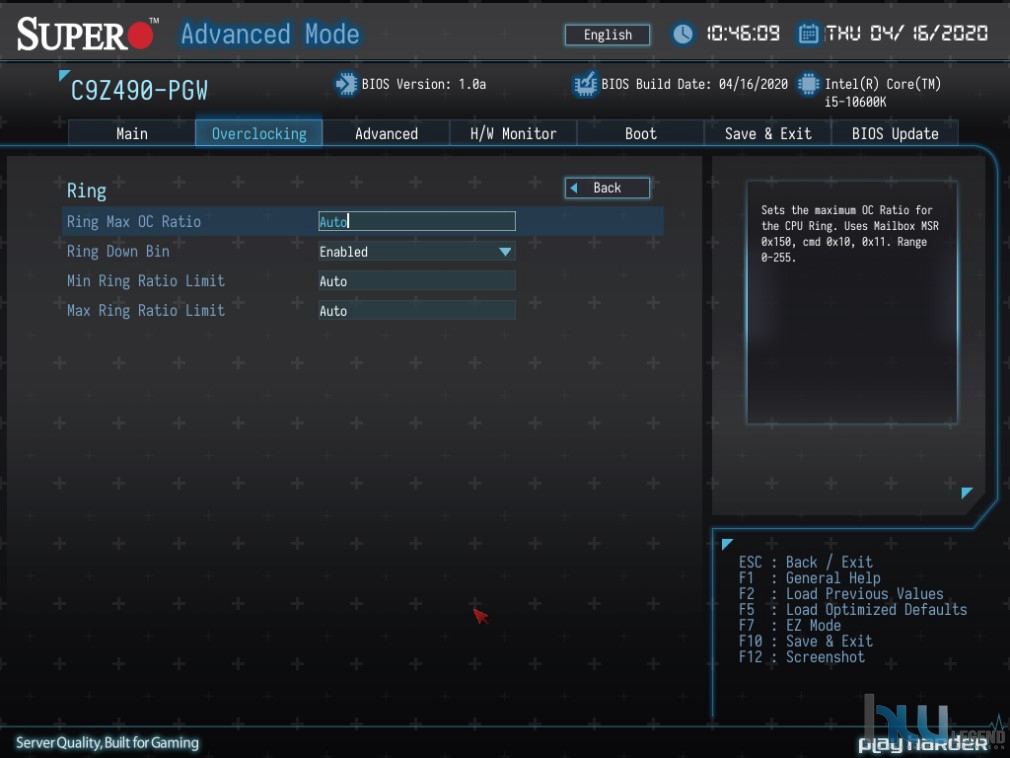This screenshot has width=1010, height=758.
Task: Click the F12 Screenshot hint
Action: pos(801,657)
